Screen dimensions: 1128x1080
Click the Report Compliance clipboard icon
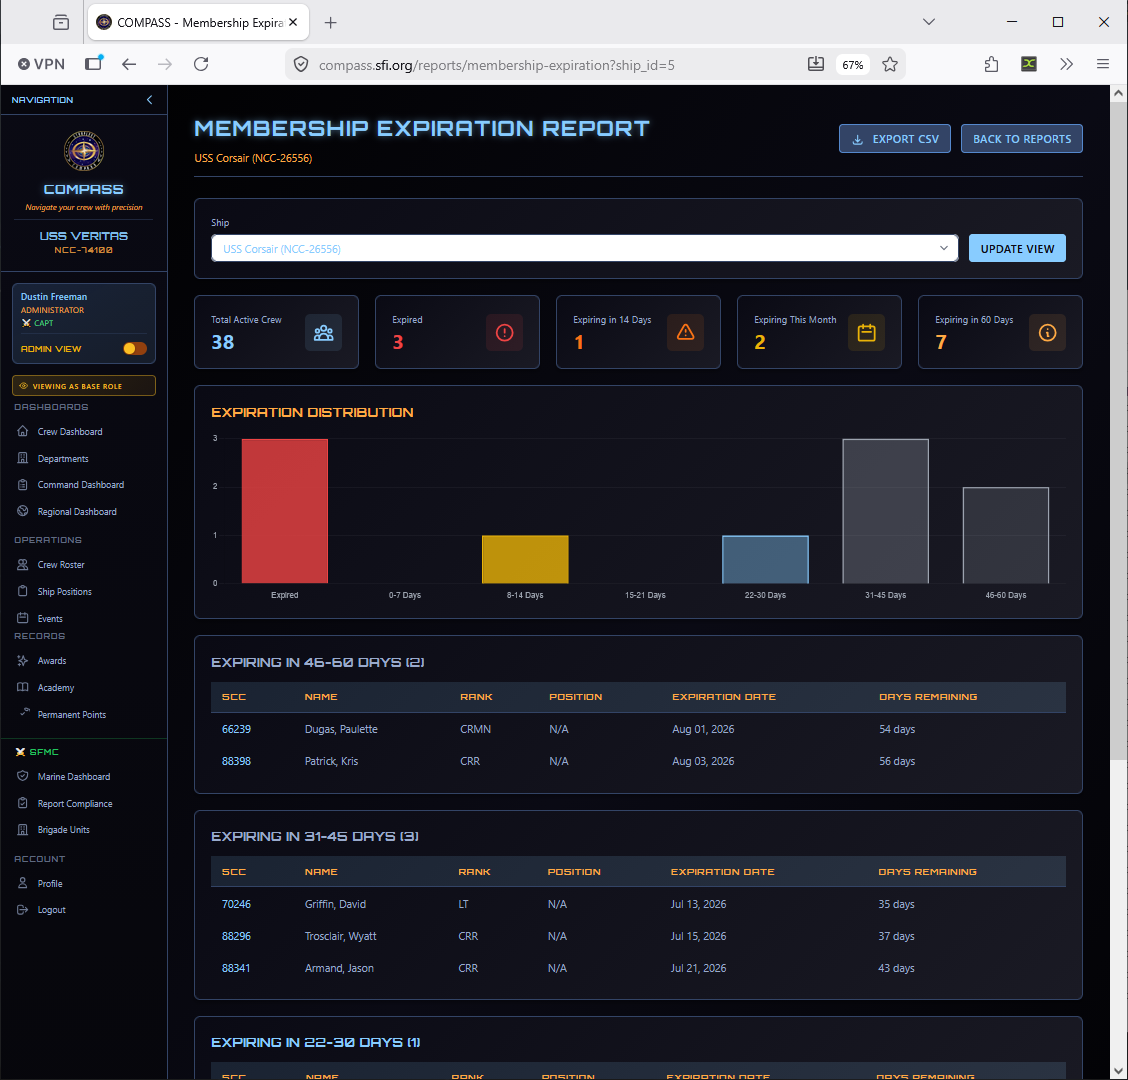[x=23, y=803]
